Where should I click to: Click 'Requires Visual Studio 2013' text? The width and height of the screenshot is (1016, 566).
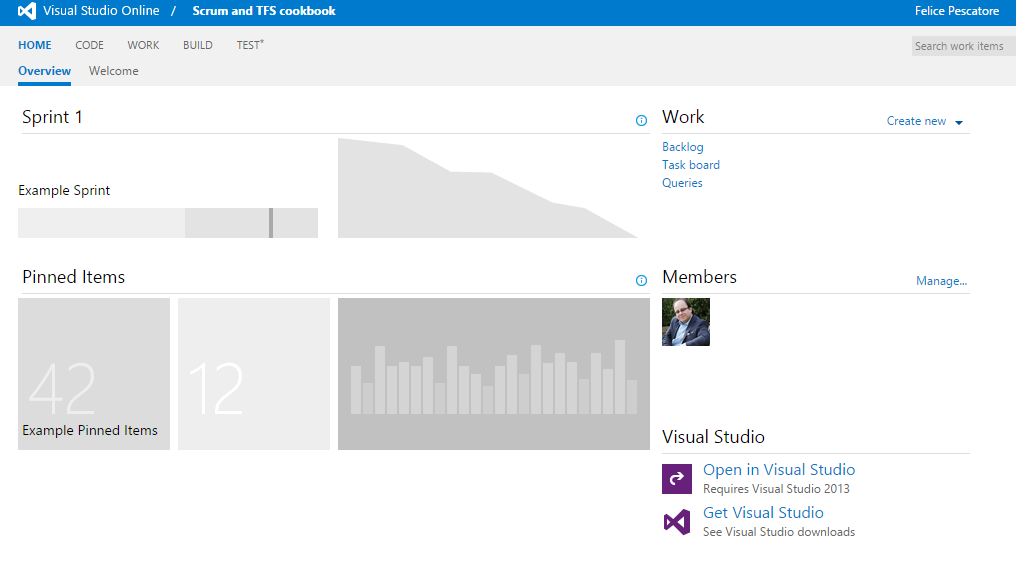(x=776, y=489)
